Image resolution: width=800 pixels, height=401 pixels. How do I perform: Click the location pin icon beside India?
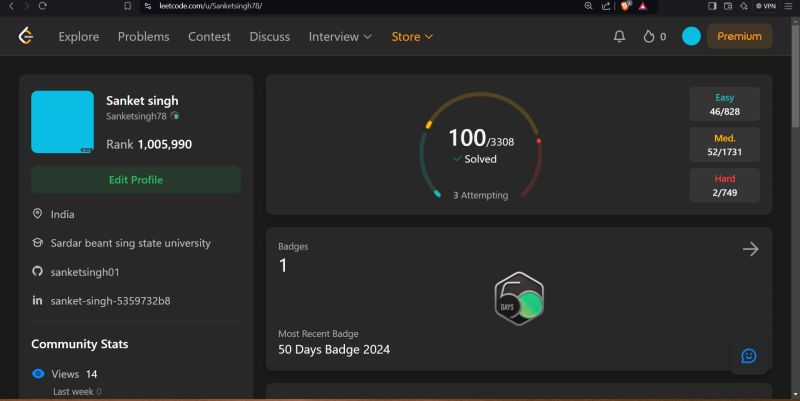37,214
